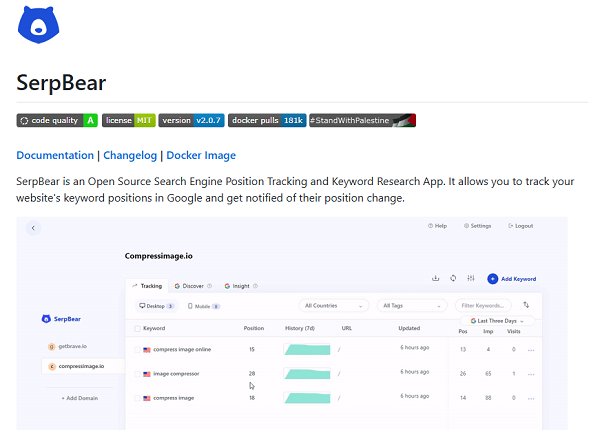Open the Last Three Days dropdown
The width and height of the screenshot is (600, 430).
pos(484,321)
